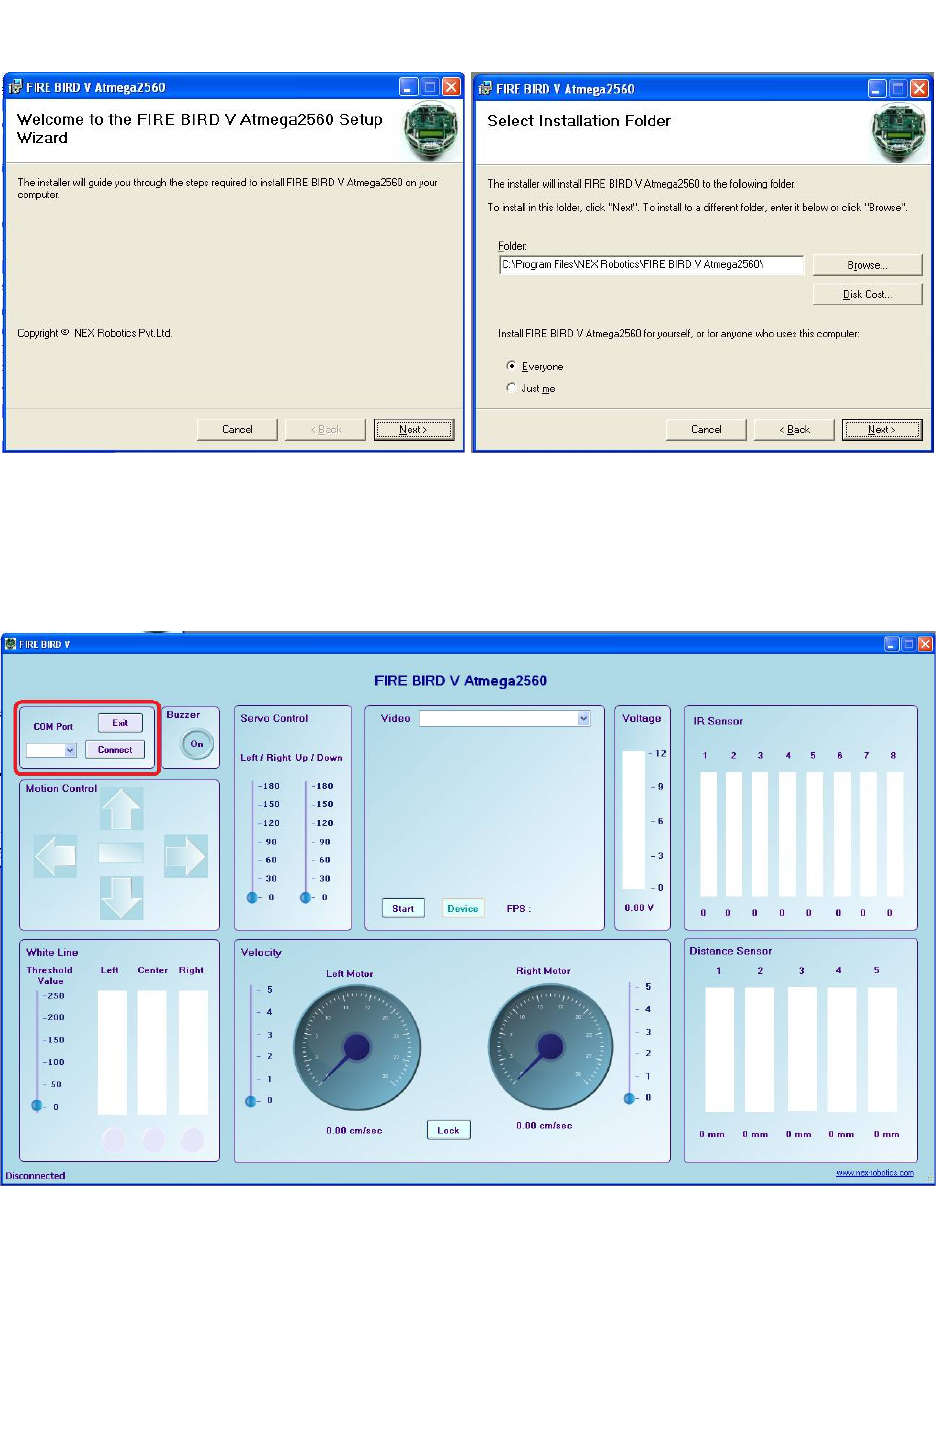Click Distance Sensor bar number 3

click(x=802, y=1049)
